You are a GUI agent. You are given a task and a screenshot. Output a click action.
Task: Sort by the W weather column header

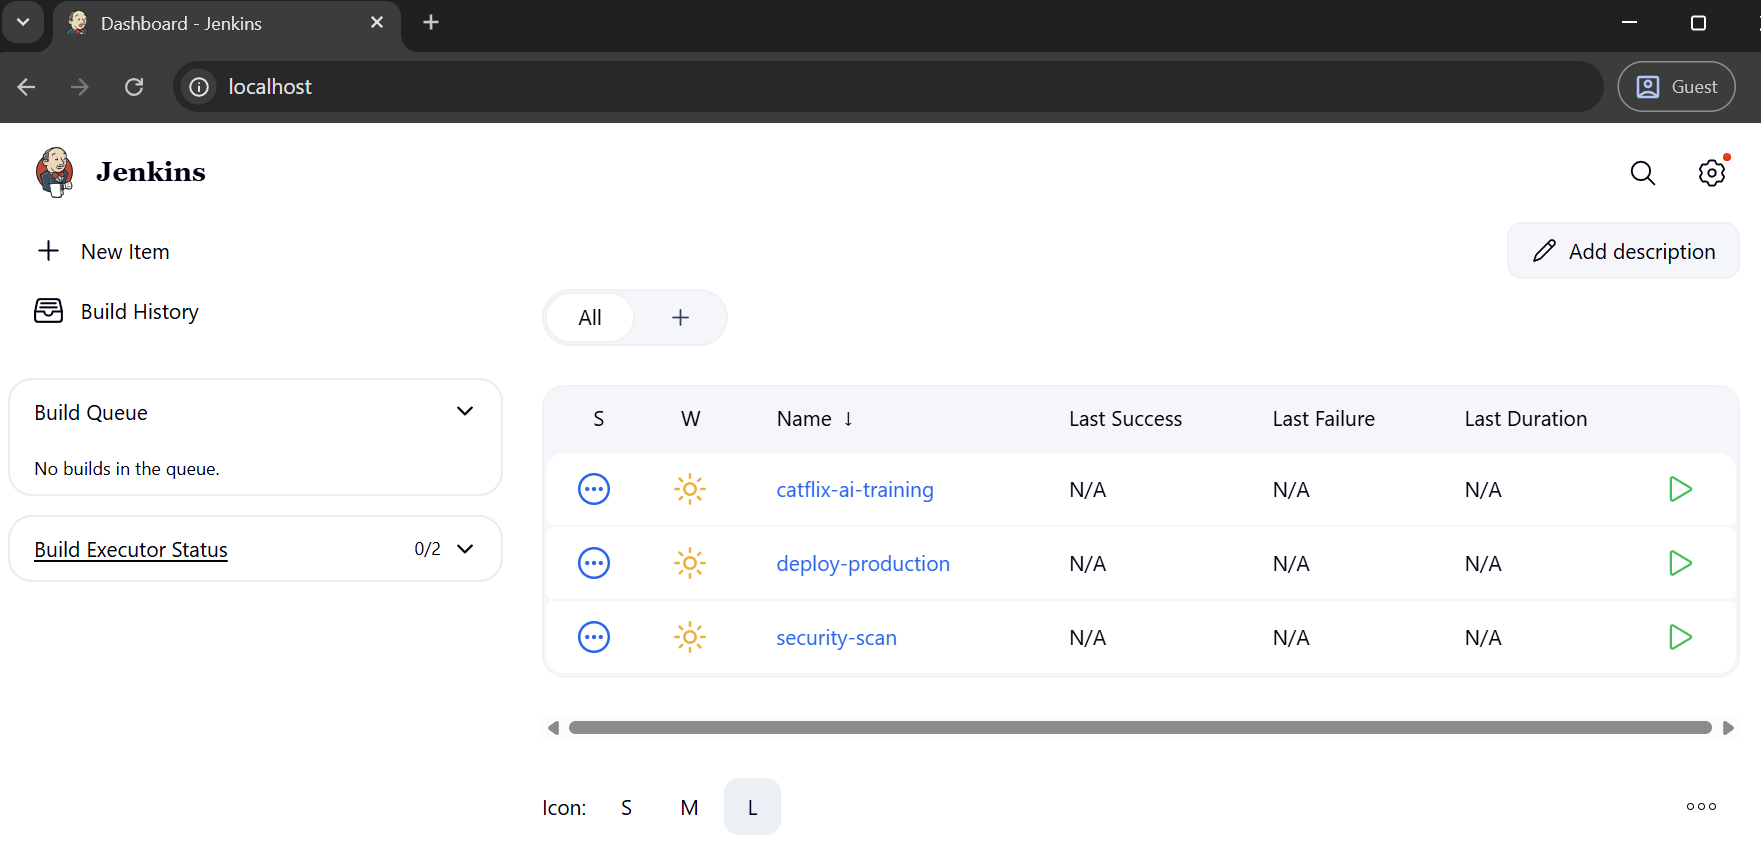[x=690, y=419]
